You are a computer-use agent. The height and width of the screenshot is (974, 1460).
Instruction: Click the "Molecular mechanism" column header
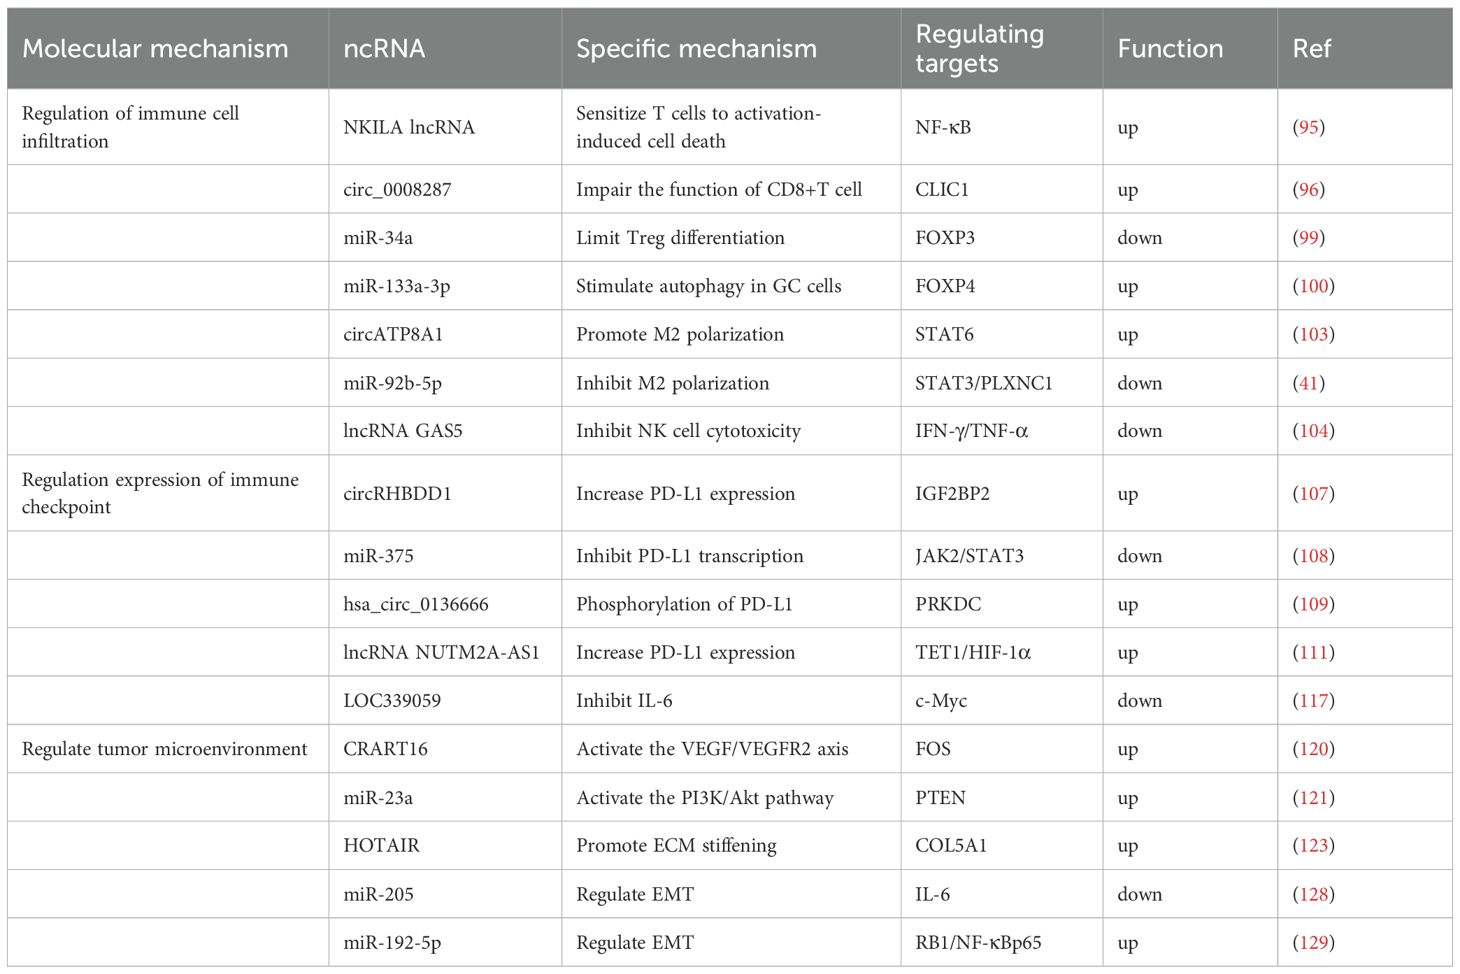click(x=155, y=48)
